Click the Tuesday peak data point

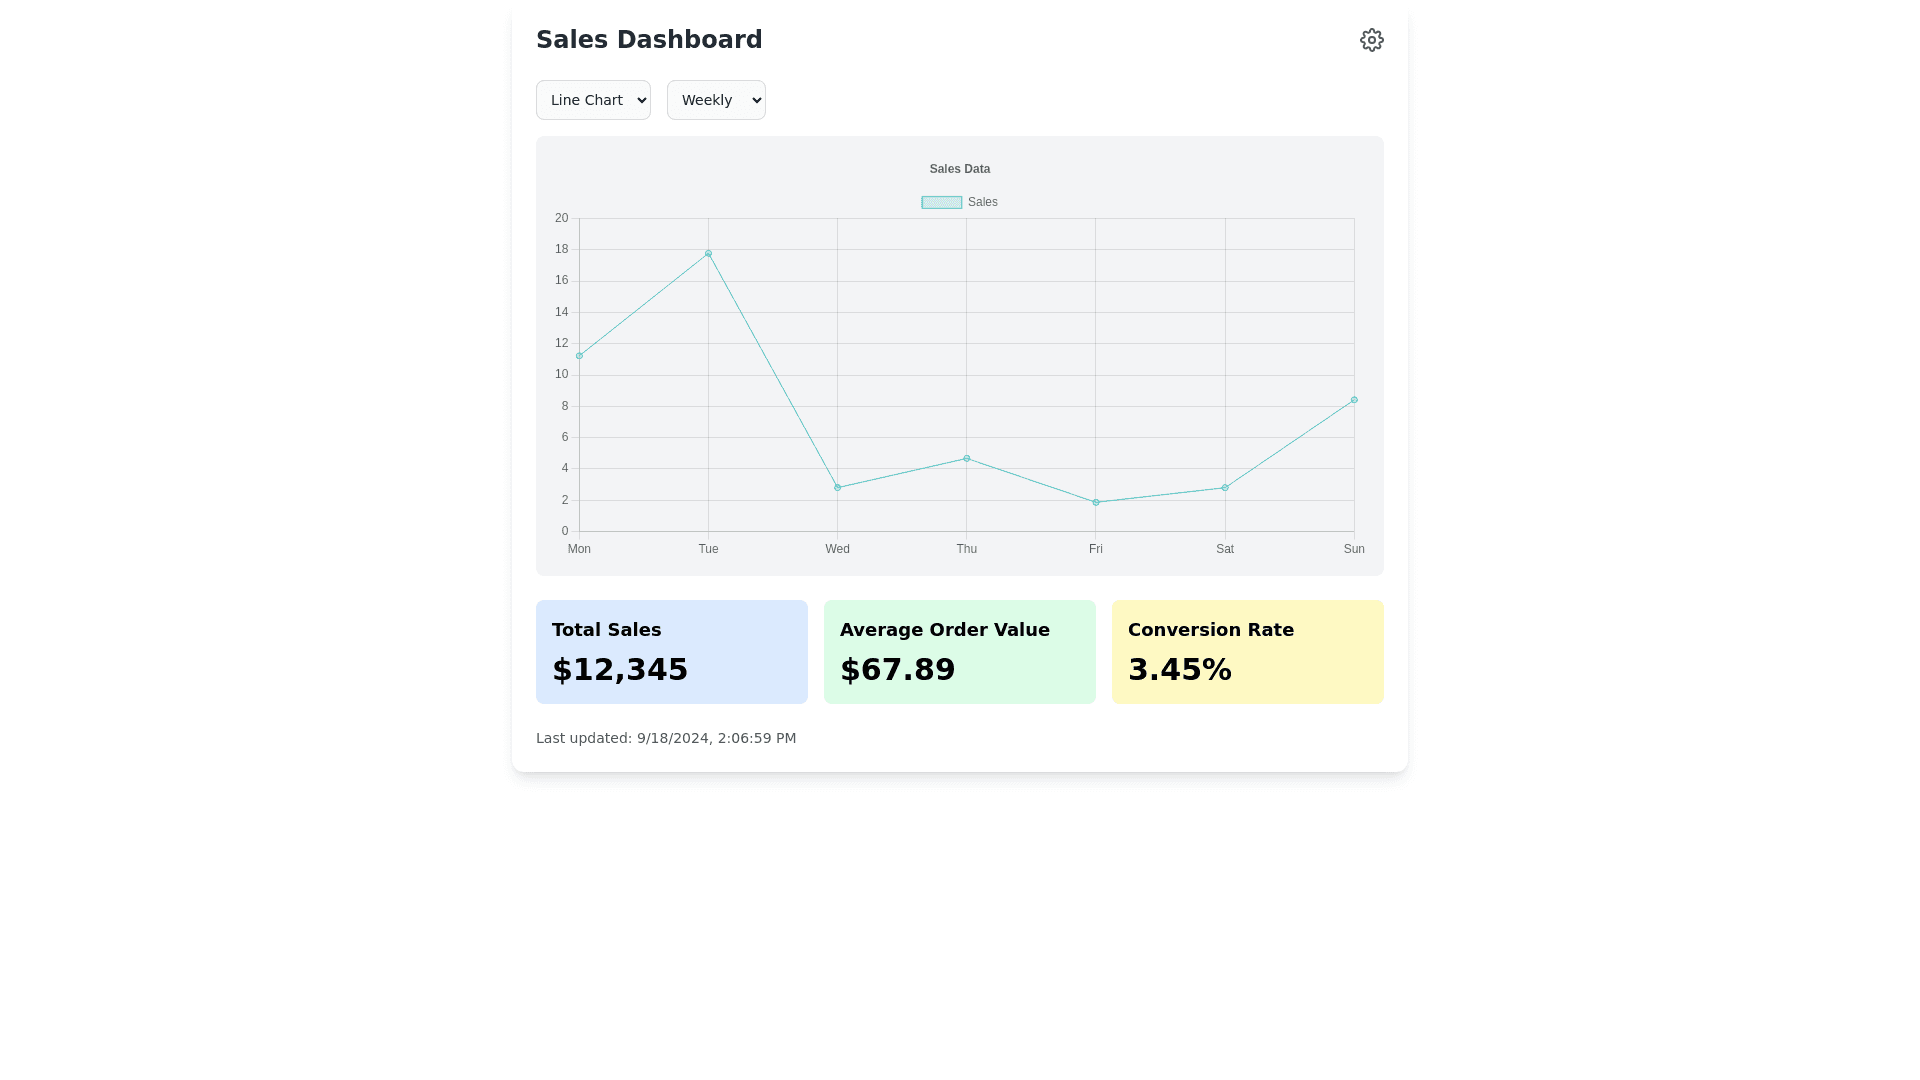click(x=708, y=254)
